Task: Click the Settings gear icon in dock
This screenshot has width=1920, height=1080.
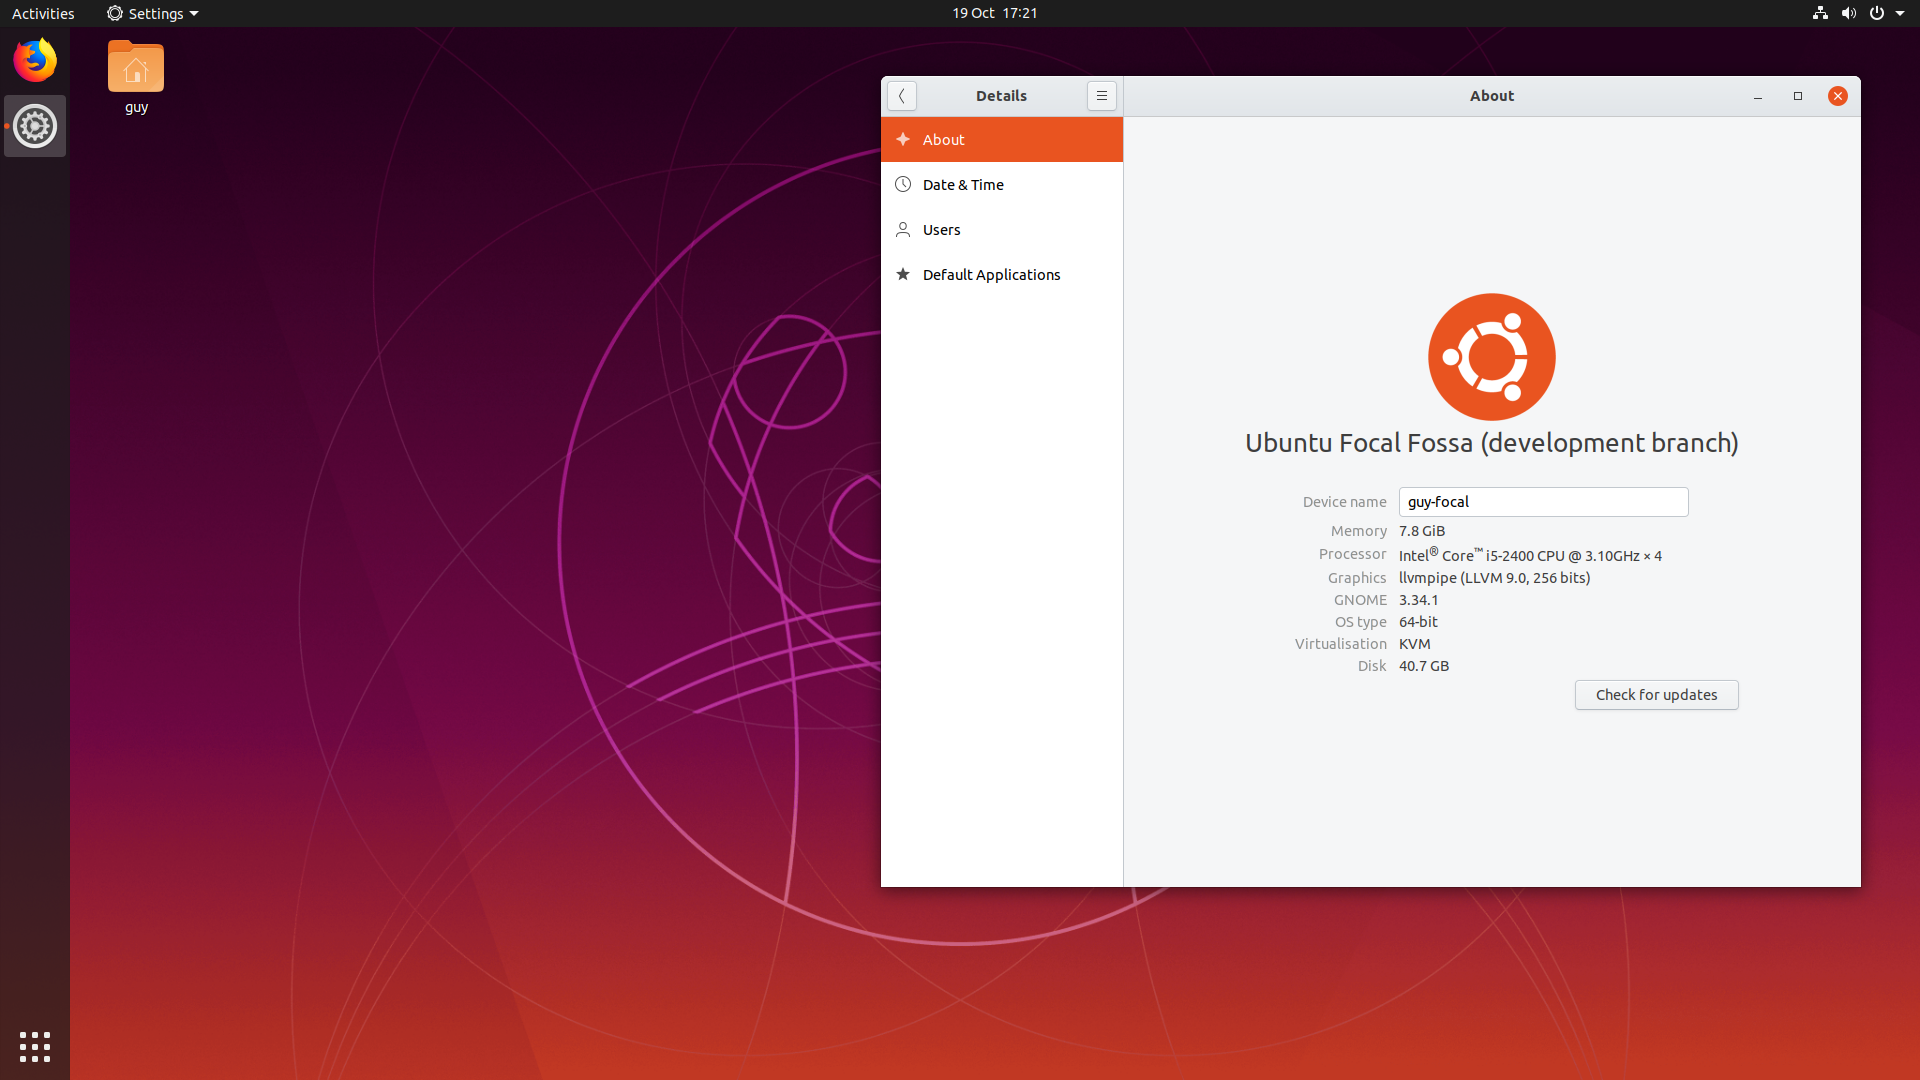Action: tap(34, 126)
